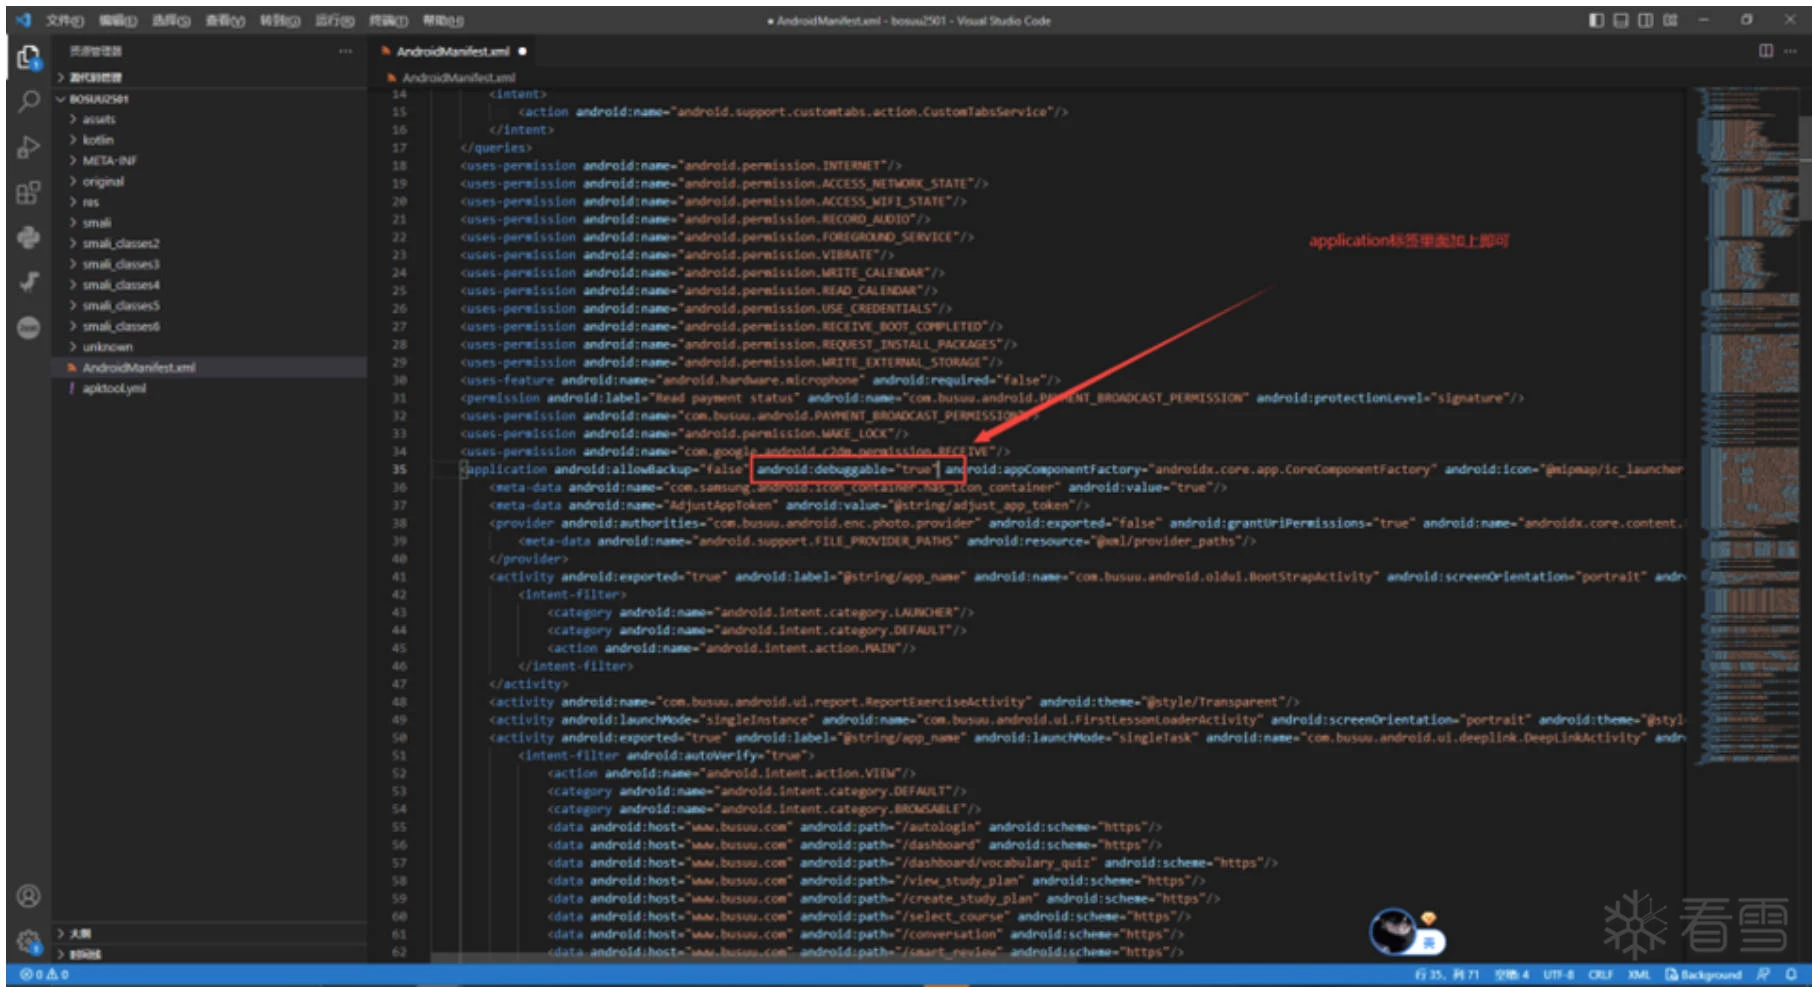Open notifications with the bell icon

pyautogui.click(x=1791, y=974)
